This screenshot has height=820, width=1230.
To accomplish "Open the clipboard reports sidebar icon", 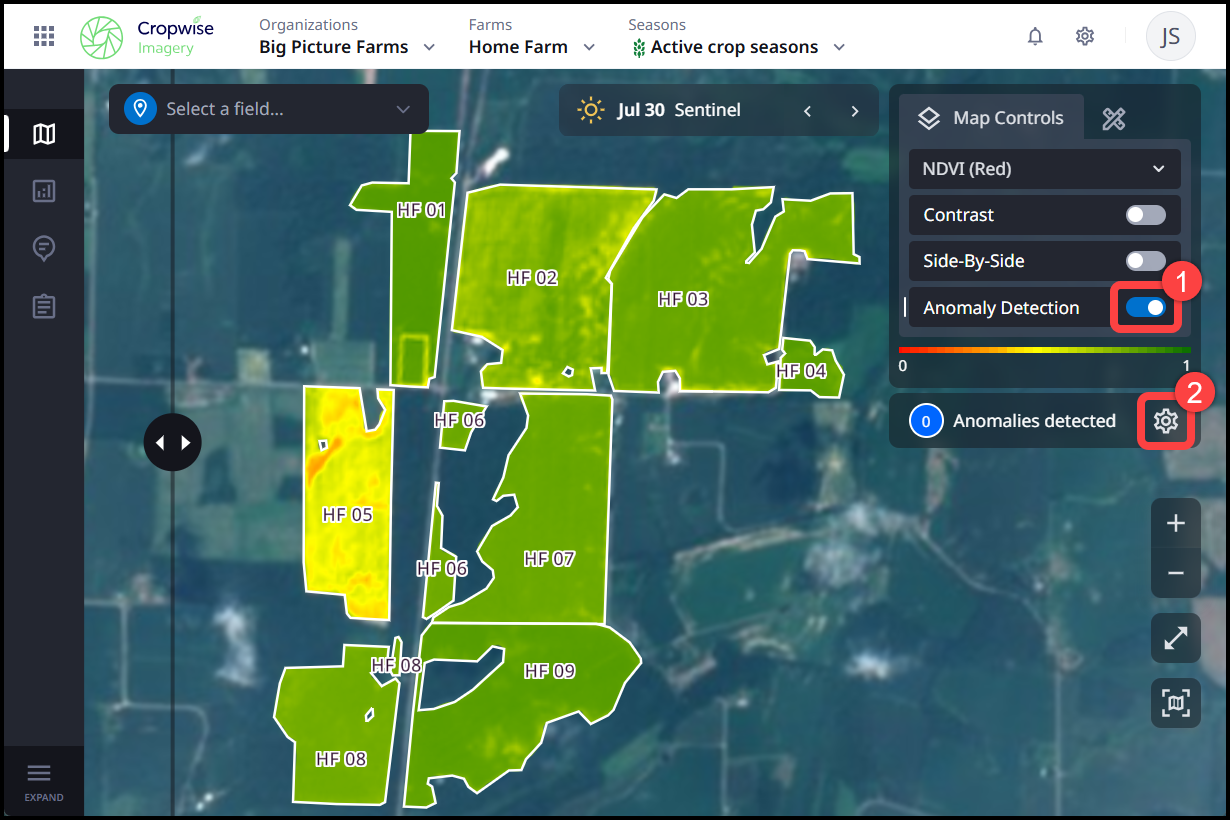I will coord(44,306).
